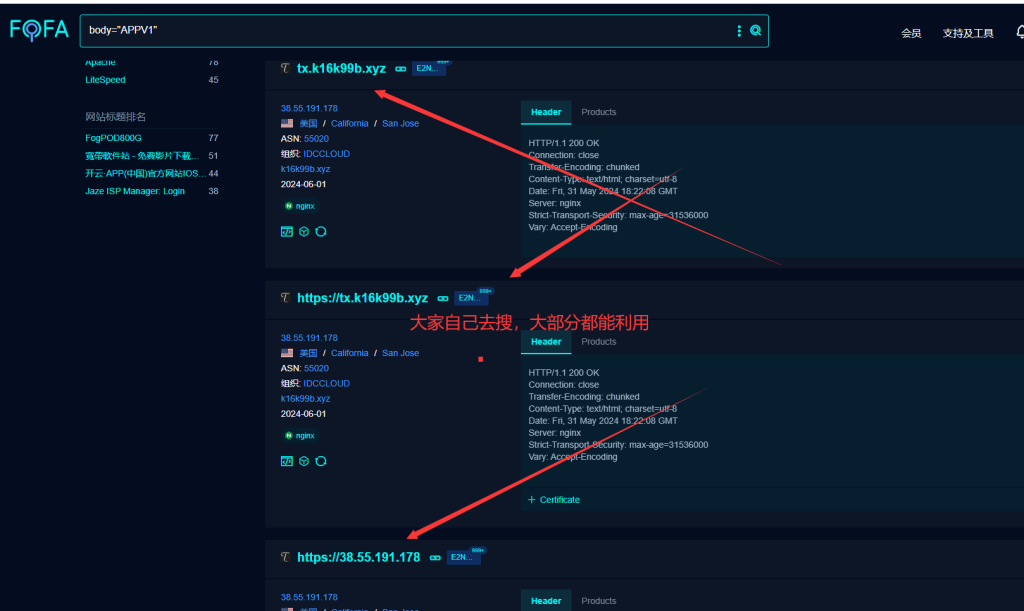Click the T-shaped icon before https://tx.k16k99b.xyz title
The image size is (1024, 611).
click(285, 298)
